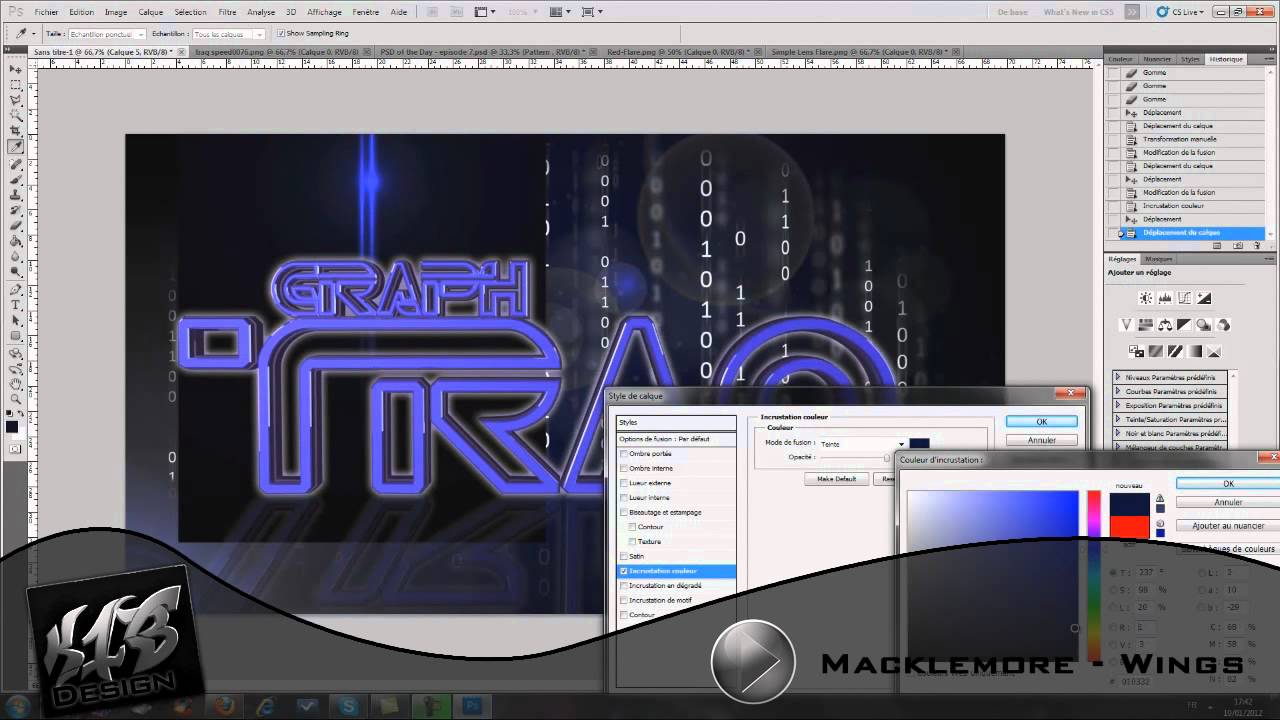The image size is (1280, 720).
Task: Select the Move tool in the toolbox
Action: (x=16, y=69)
